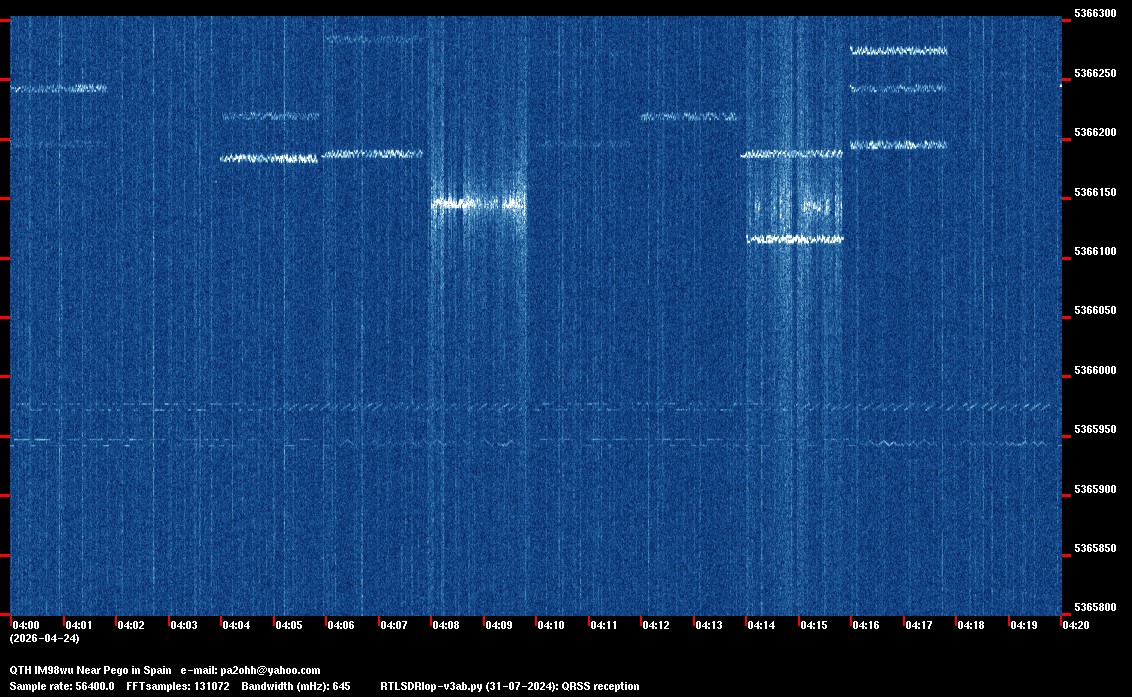Select the 04:10 time tick label
The width and height of the screenshot is (1132, 697).
coord(551,625)
